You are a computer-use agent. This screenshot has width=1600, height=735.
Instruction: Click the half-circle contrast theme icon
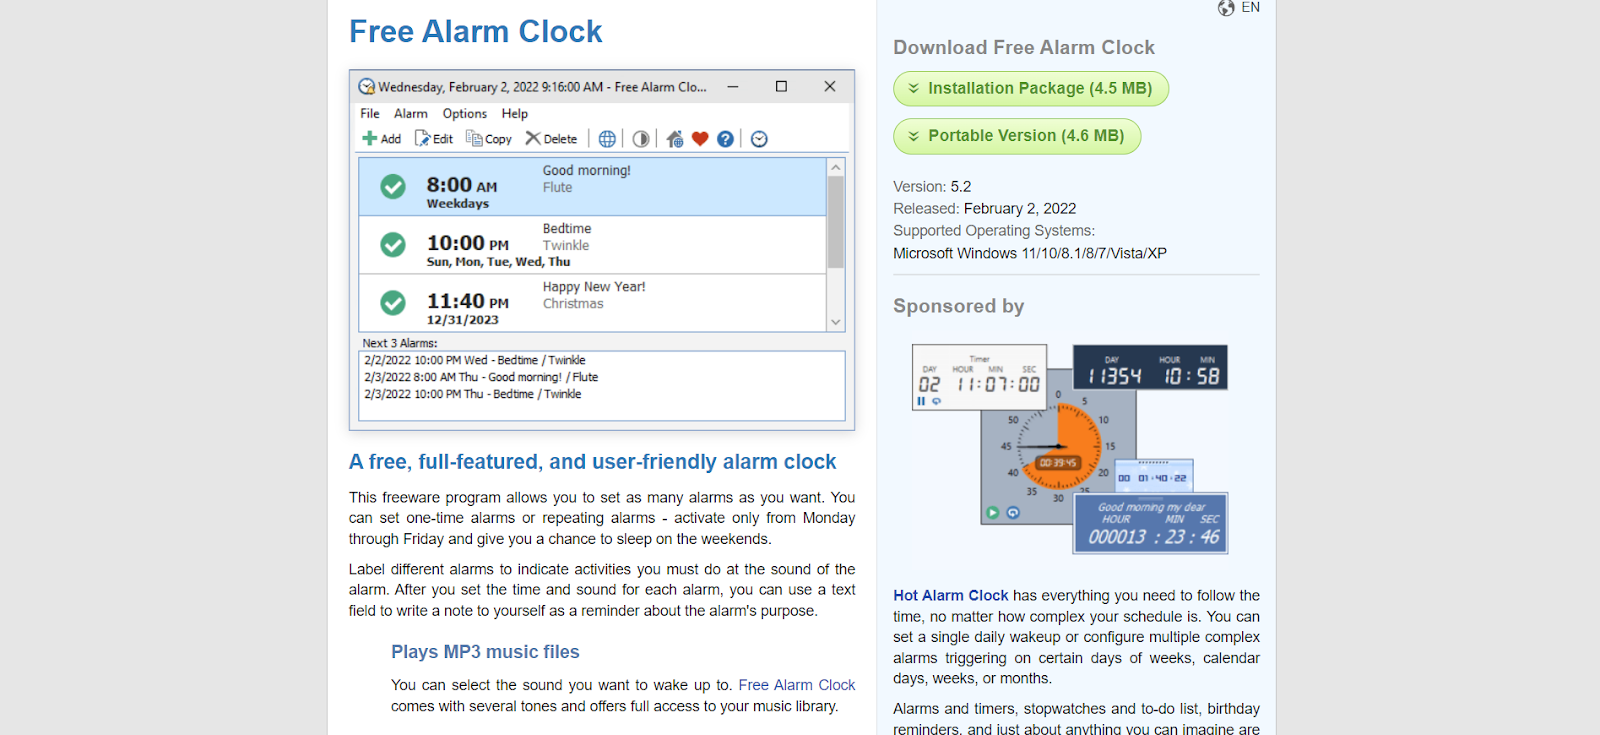(641, 139)
